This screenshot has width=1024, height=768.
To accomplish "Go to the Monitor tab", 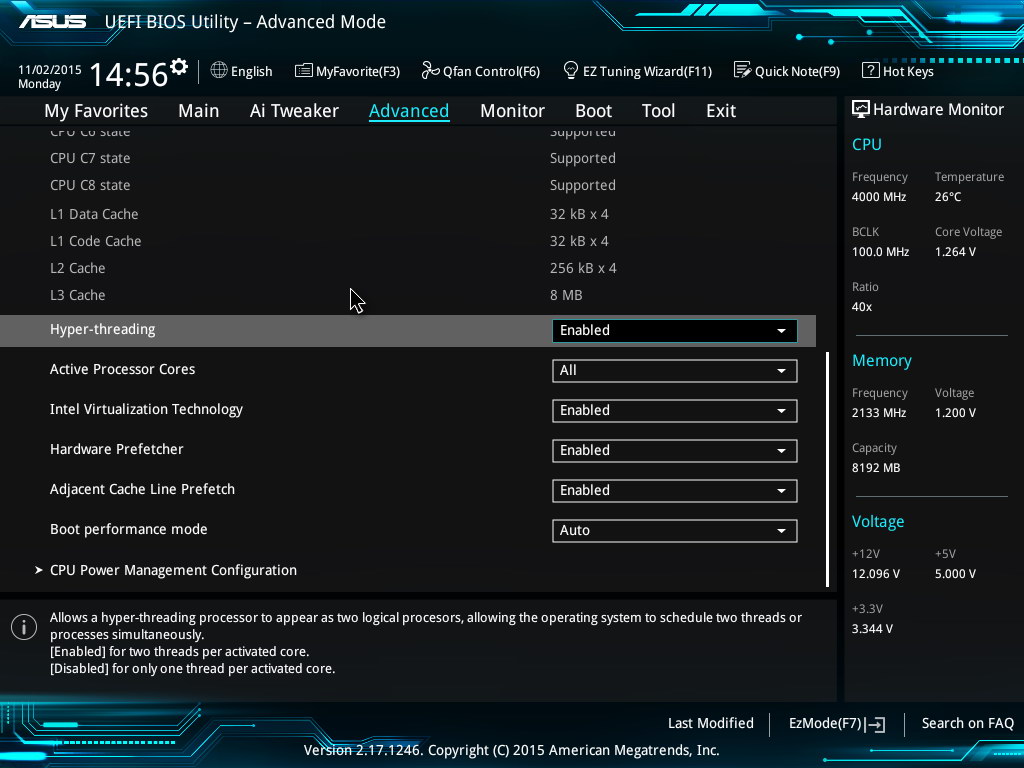I will pos(512,111).
